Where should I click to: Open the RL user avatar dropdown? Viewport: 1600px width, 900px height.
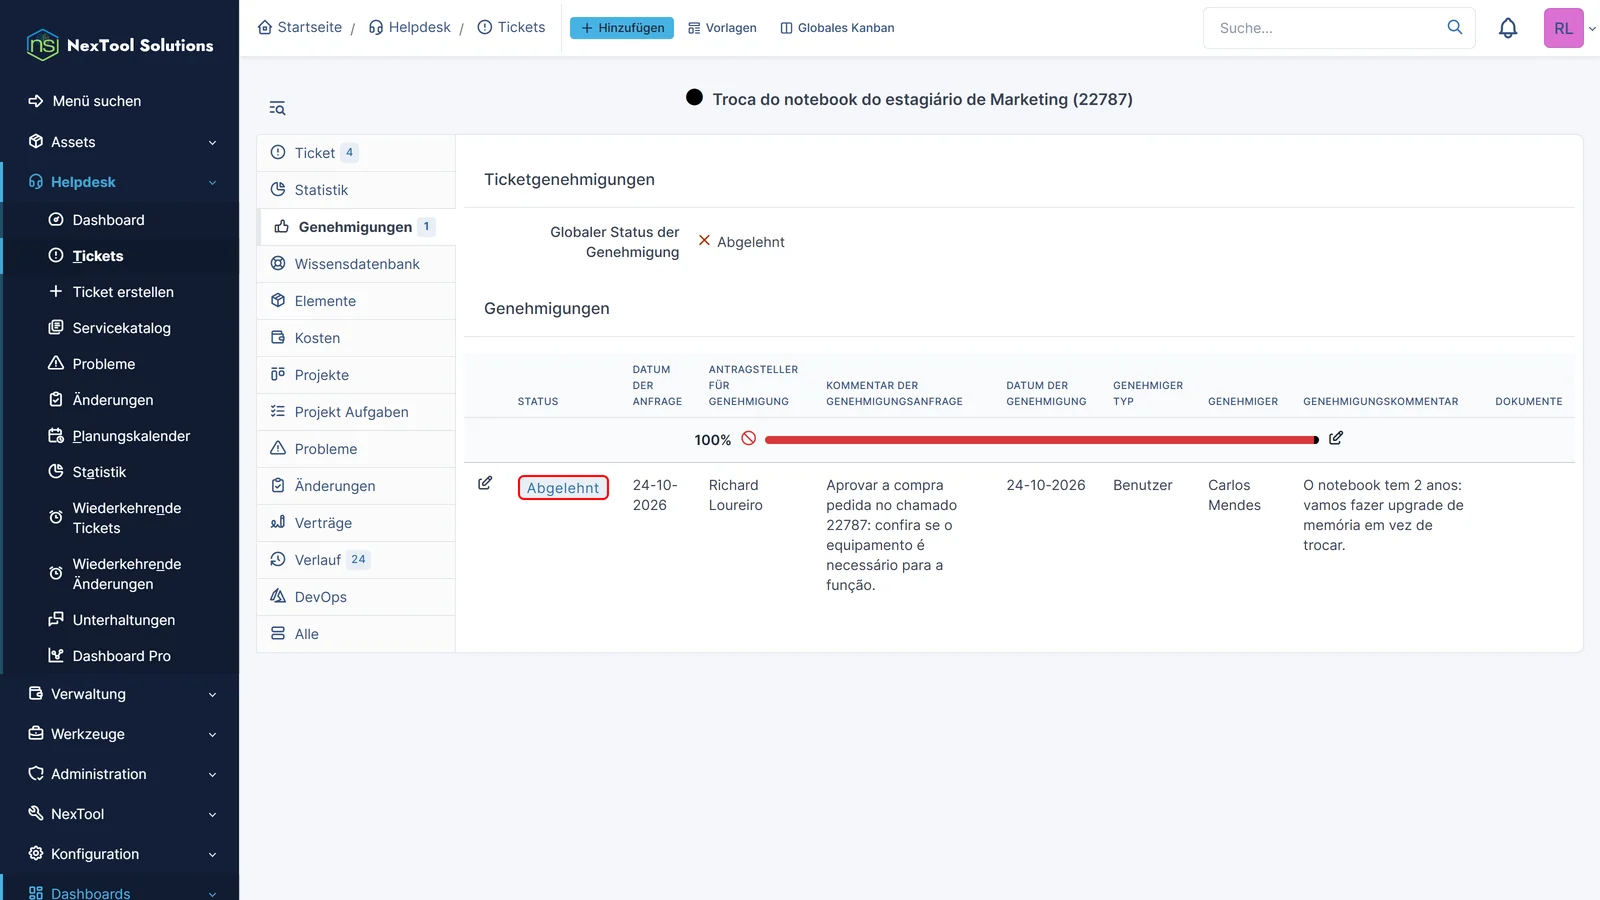[x=1570, y=28]
